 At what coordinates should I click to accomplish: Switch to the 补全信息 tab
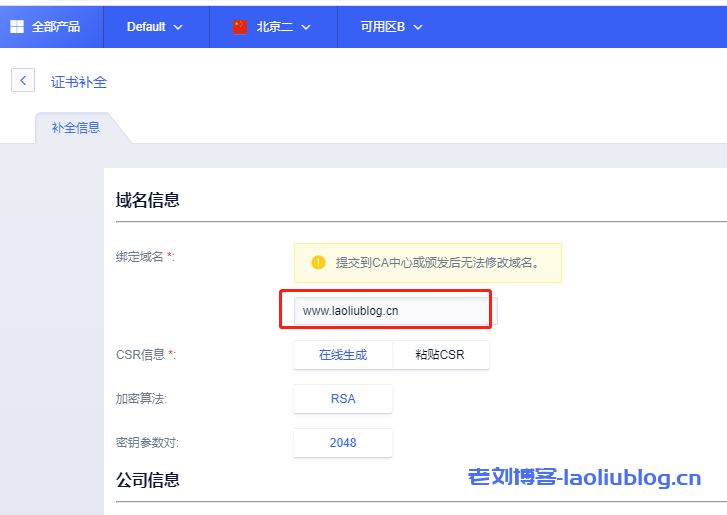76,128
